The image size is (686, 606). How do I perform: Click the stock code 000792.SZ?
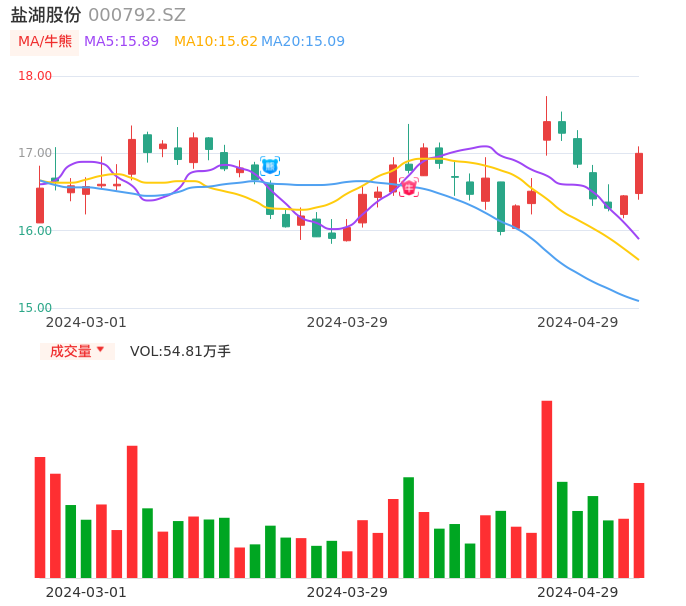[x=137, y=15]
